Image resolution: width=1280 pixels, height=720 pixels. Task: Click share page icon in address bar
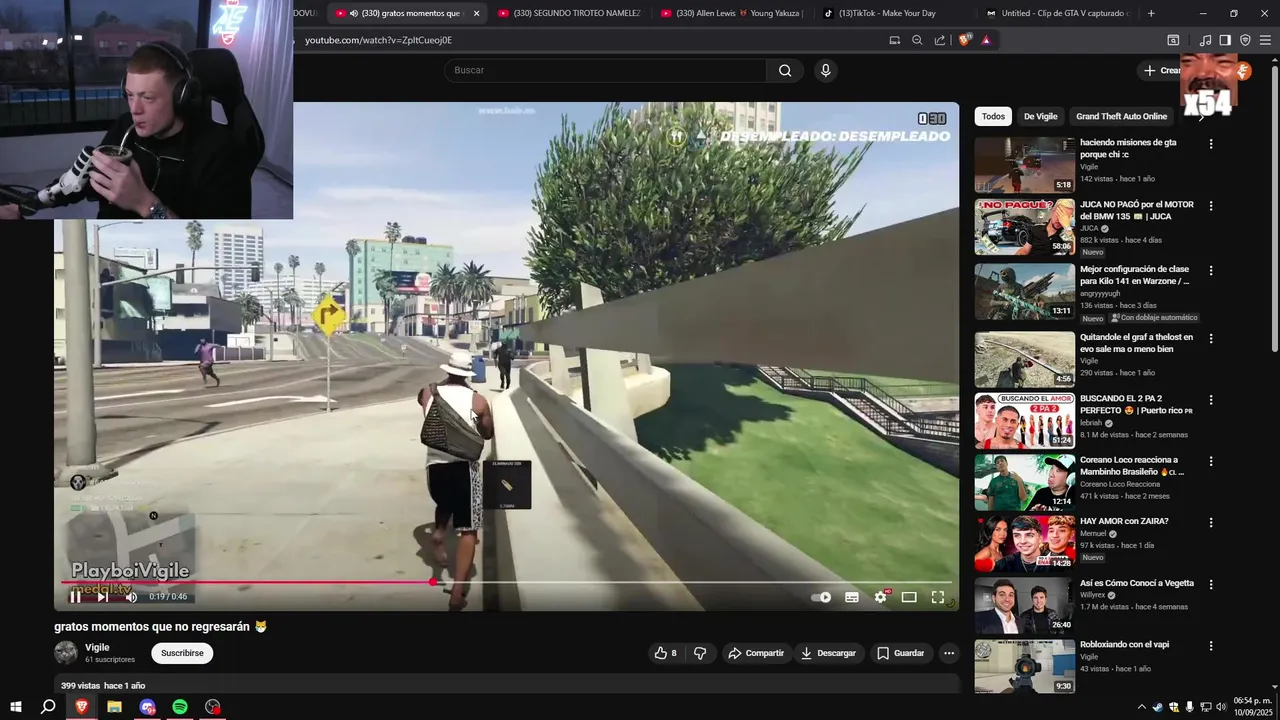[940, 40]
